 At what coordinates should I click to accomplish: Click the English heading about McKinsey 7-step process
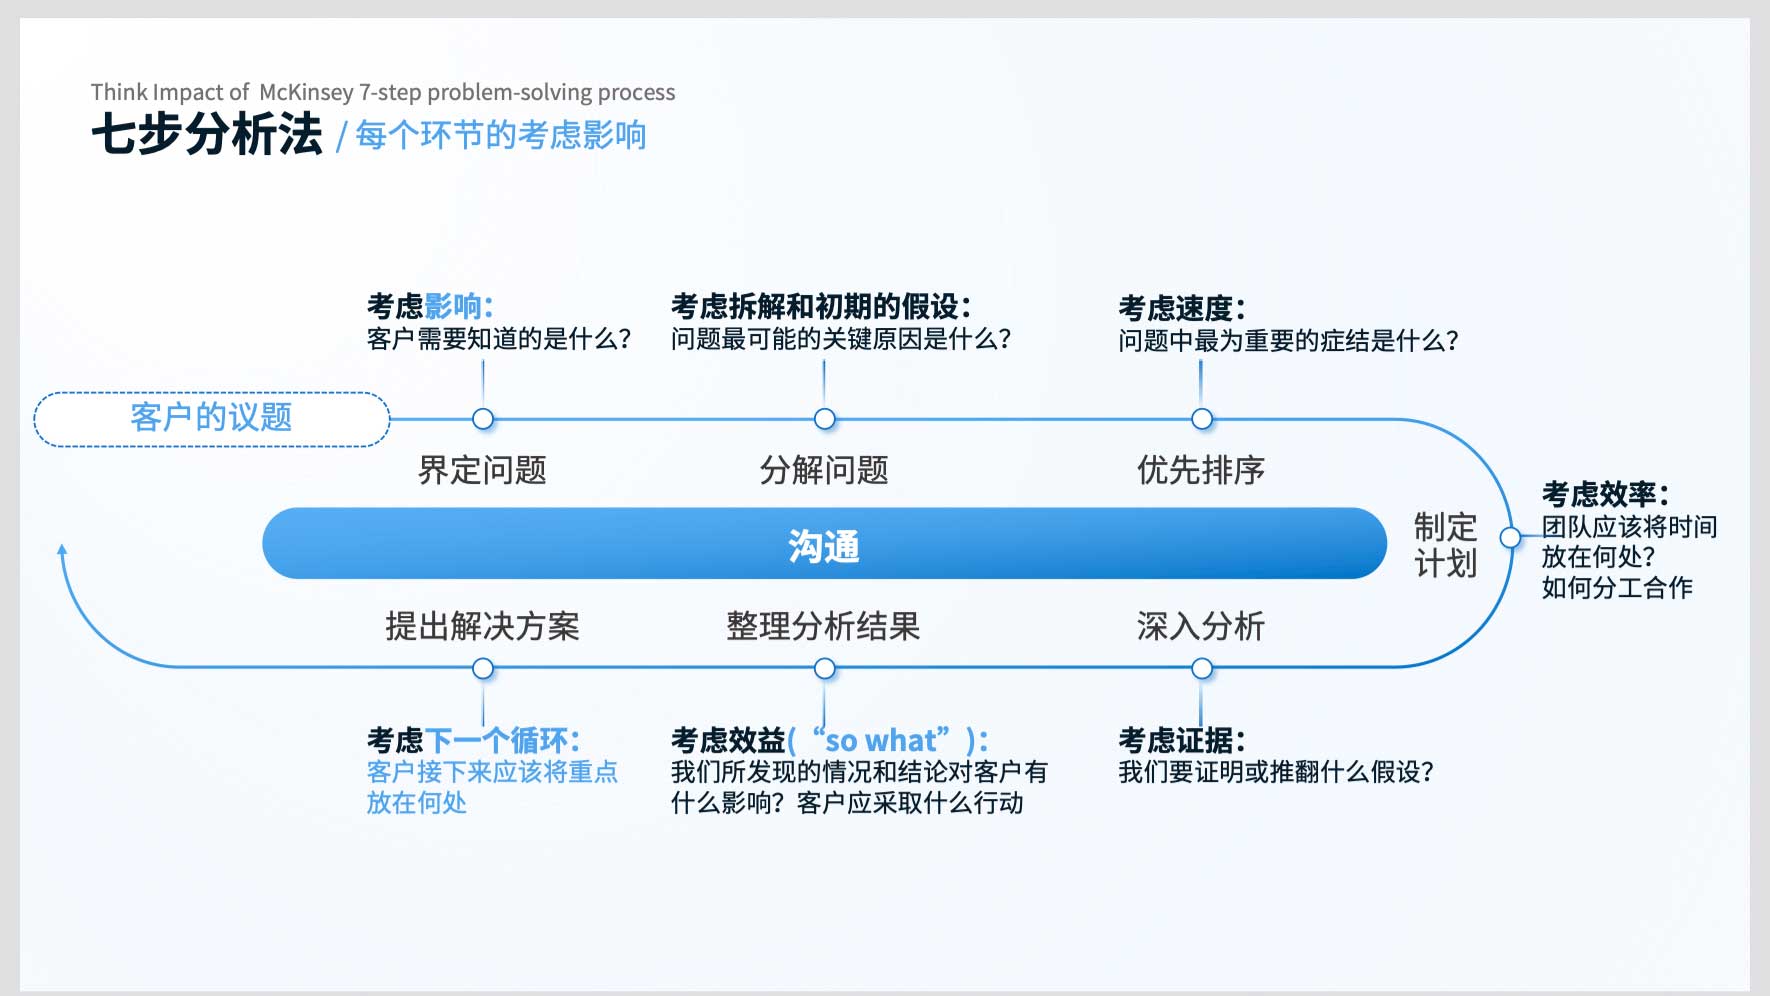click(383, 92)
